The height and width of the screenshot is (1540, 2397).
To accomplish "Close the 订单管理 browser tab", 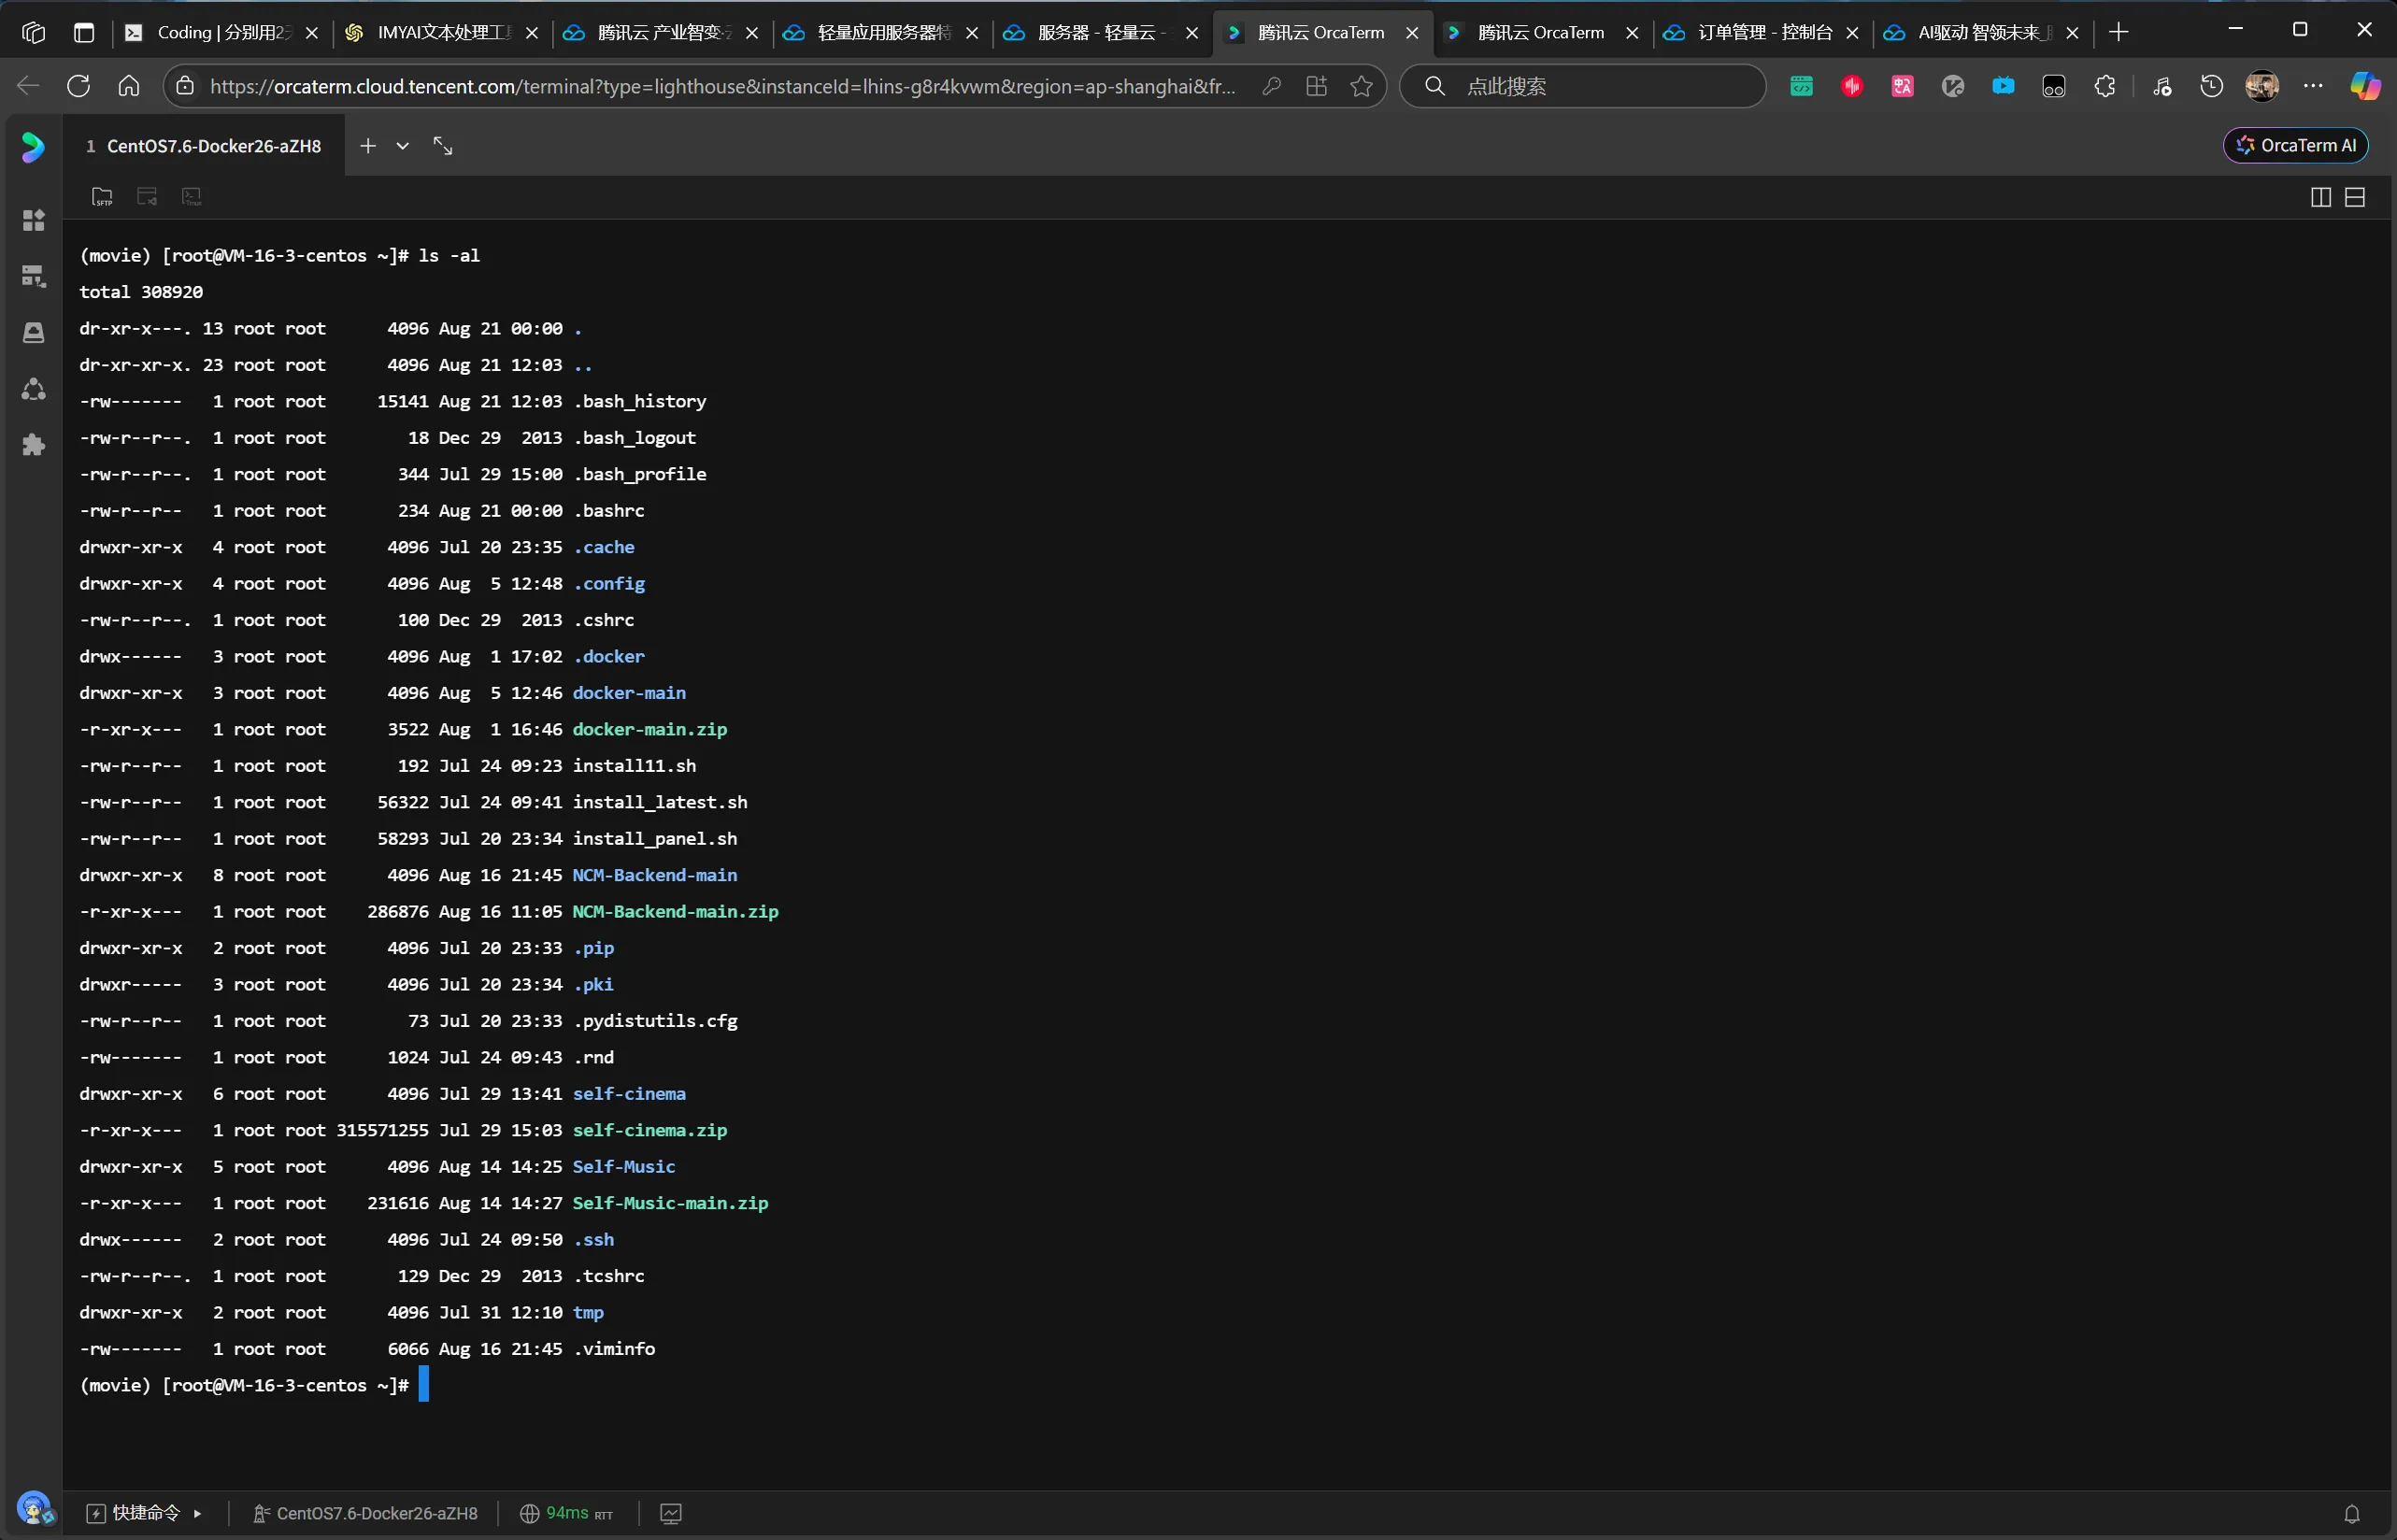I will (x=1852, y=33).
